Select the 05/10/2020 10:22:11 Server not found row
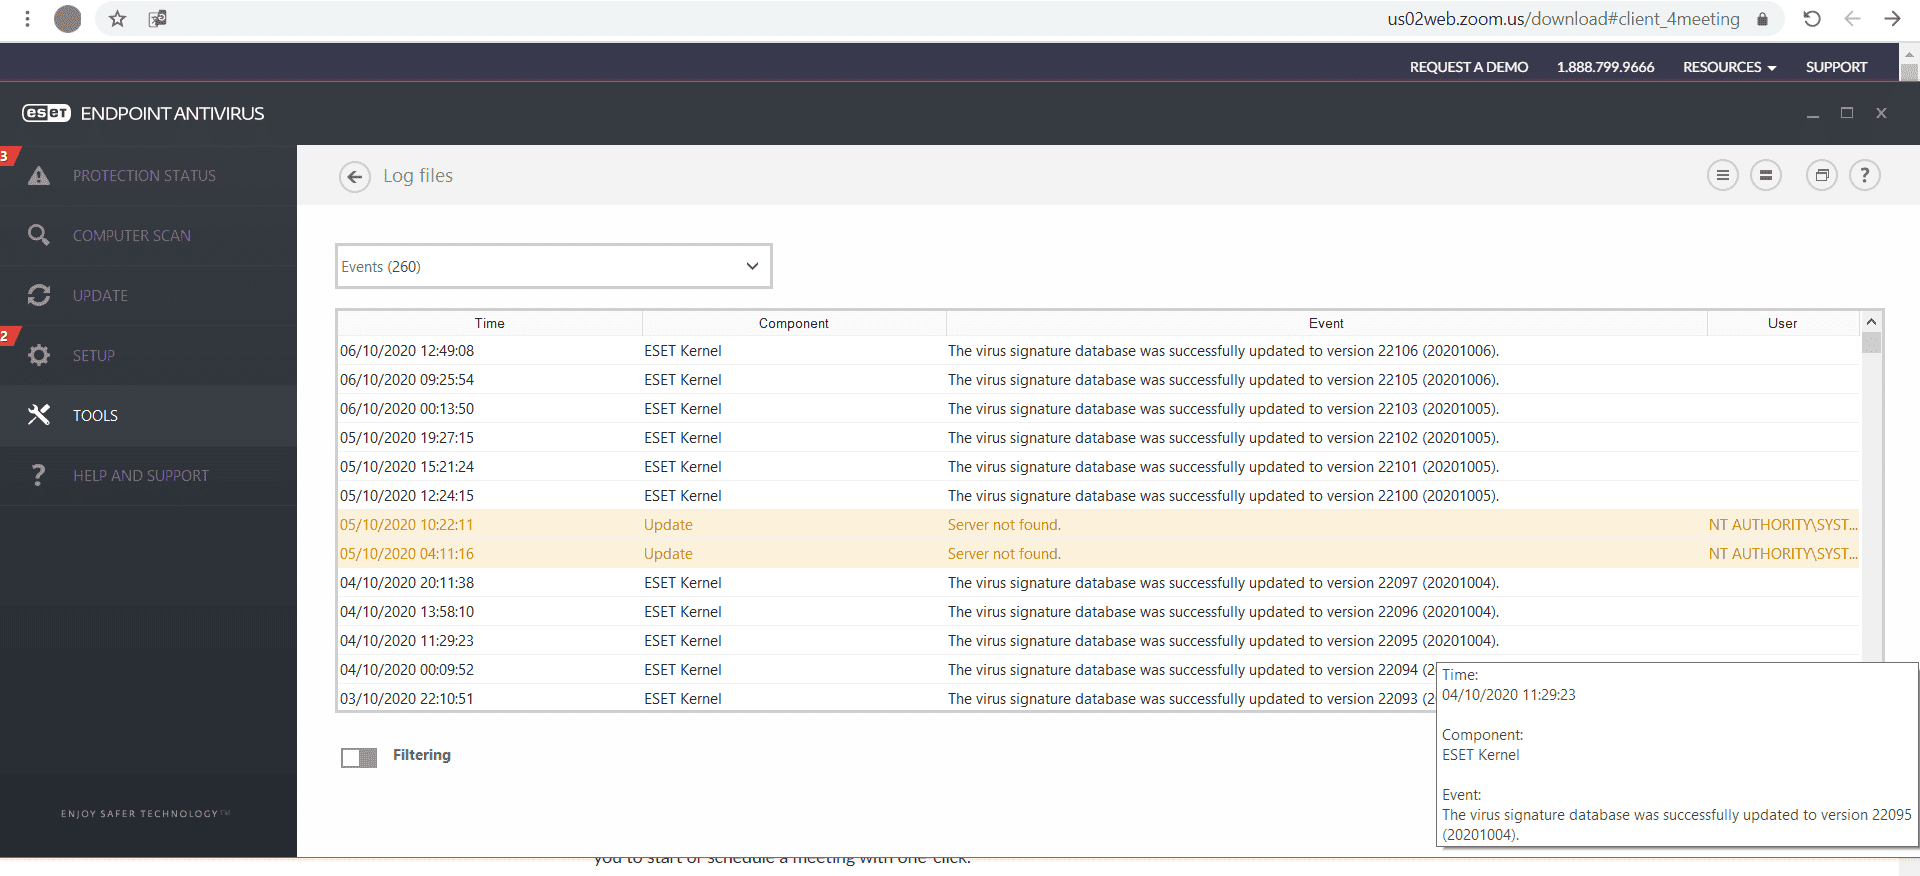The width and height of the screenshot is (1920, 876). [x=1003, y=525]
